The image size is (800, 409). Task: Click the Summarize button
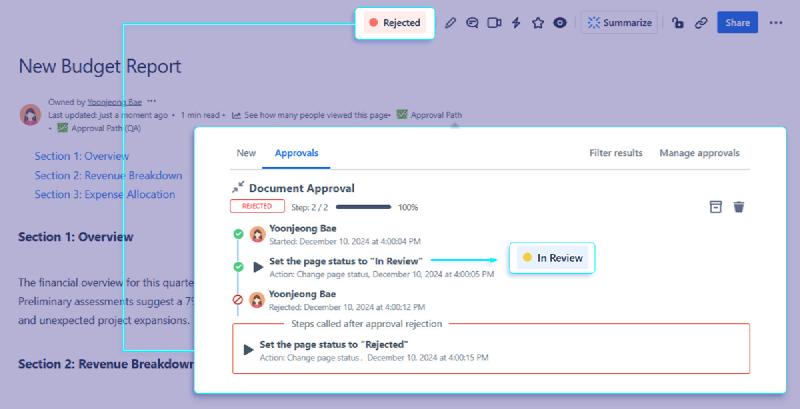pyautogui.click(x=619, y=23)
